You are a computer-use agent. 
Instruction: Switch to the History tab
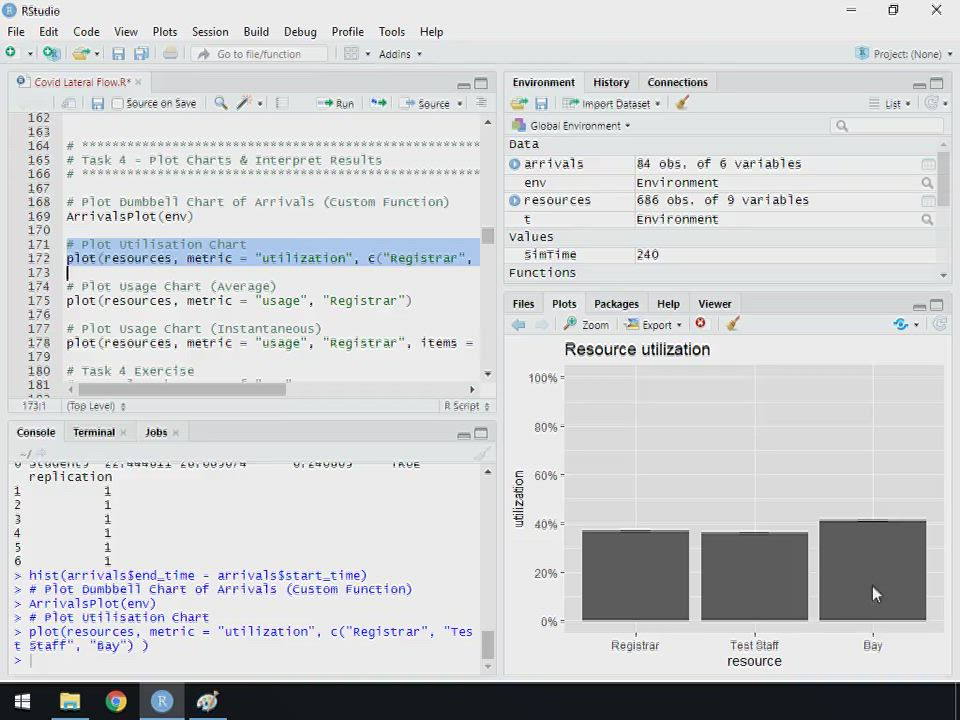pos(611,82)
